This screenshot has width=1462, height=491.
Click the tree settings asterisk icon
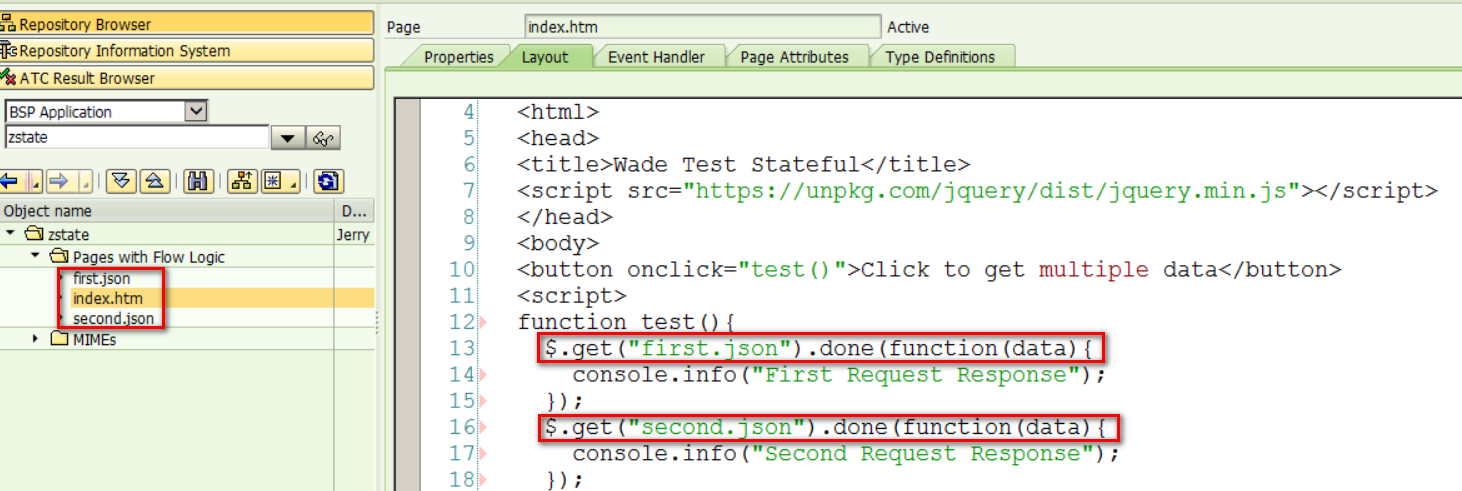click(275, 181)
